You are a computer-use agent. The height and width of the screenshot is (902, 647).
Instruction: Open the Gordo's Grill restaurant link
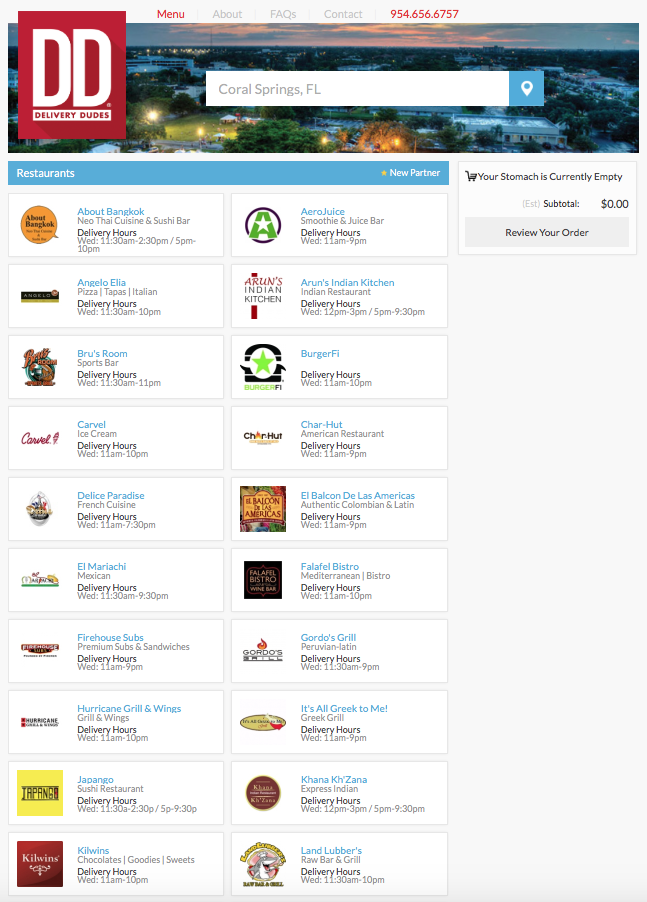(x=328, y=637)
